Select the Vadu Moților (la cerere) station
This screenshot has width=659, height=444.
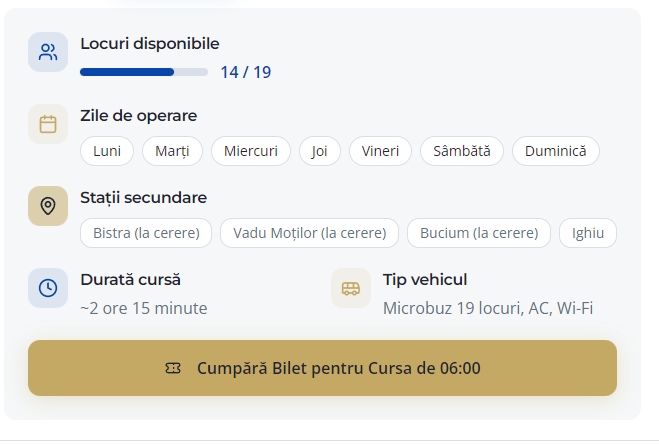pyautogui.click(x=309, y=233)
